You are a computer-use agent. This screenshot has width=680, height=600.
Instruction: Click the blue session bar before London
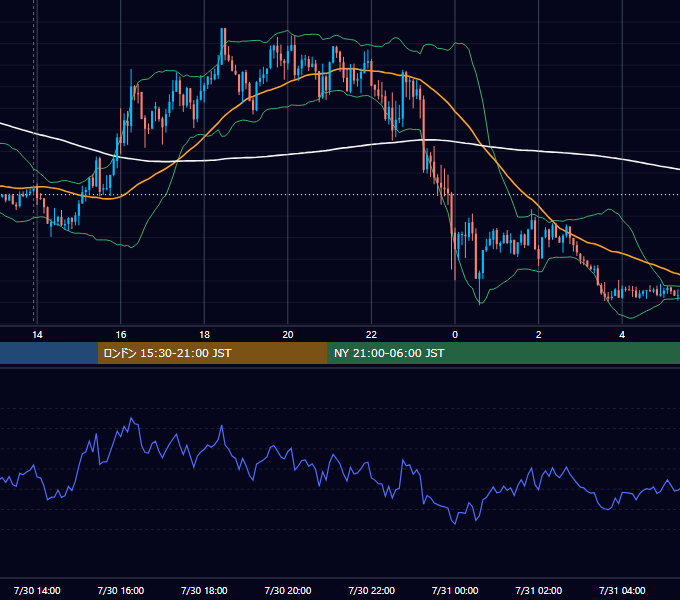point(49,353)
